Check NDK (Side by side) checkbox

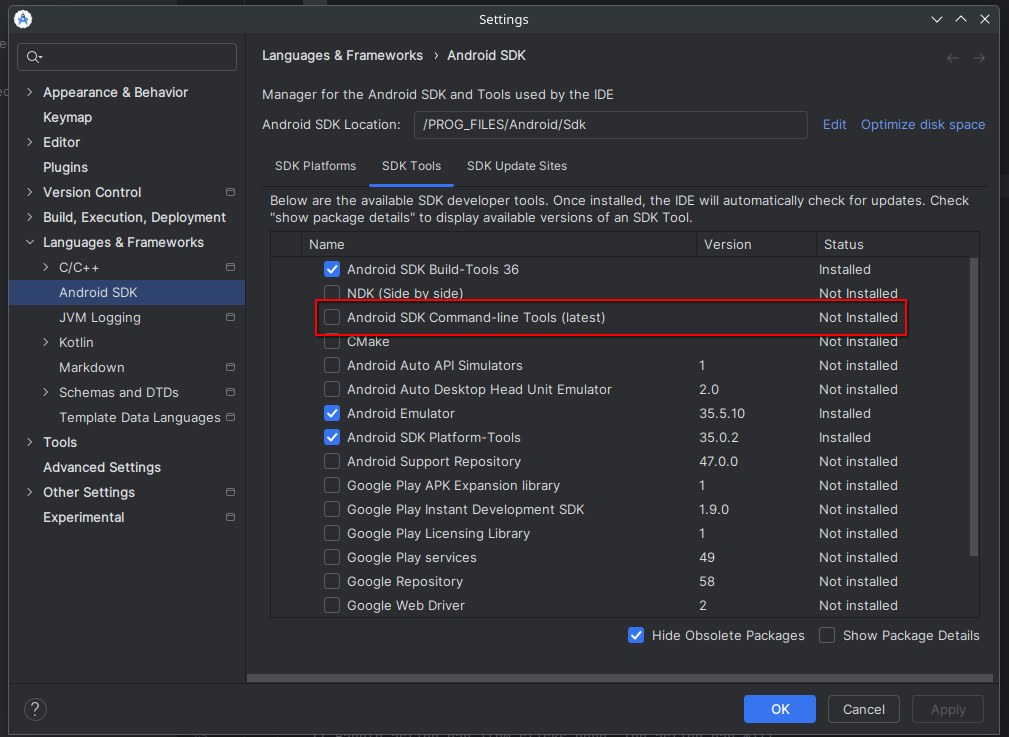(x=332, y=293)
